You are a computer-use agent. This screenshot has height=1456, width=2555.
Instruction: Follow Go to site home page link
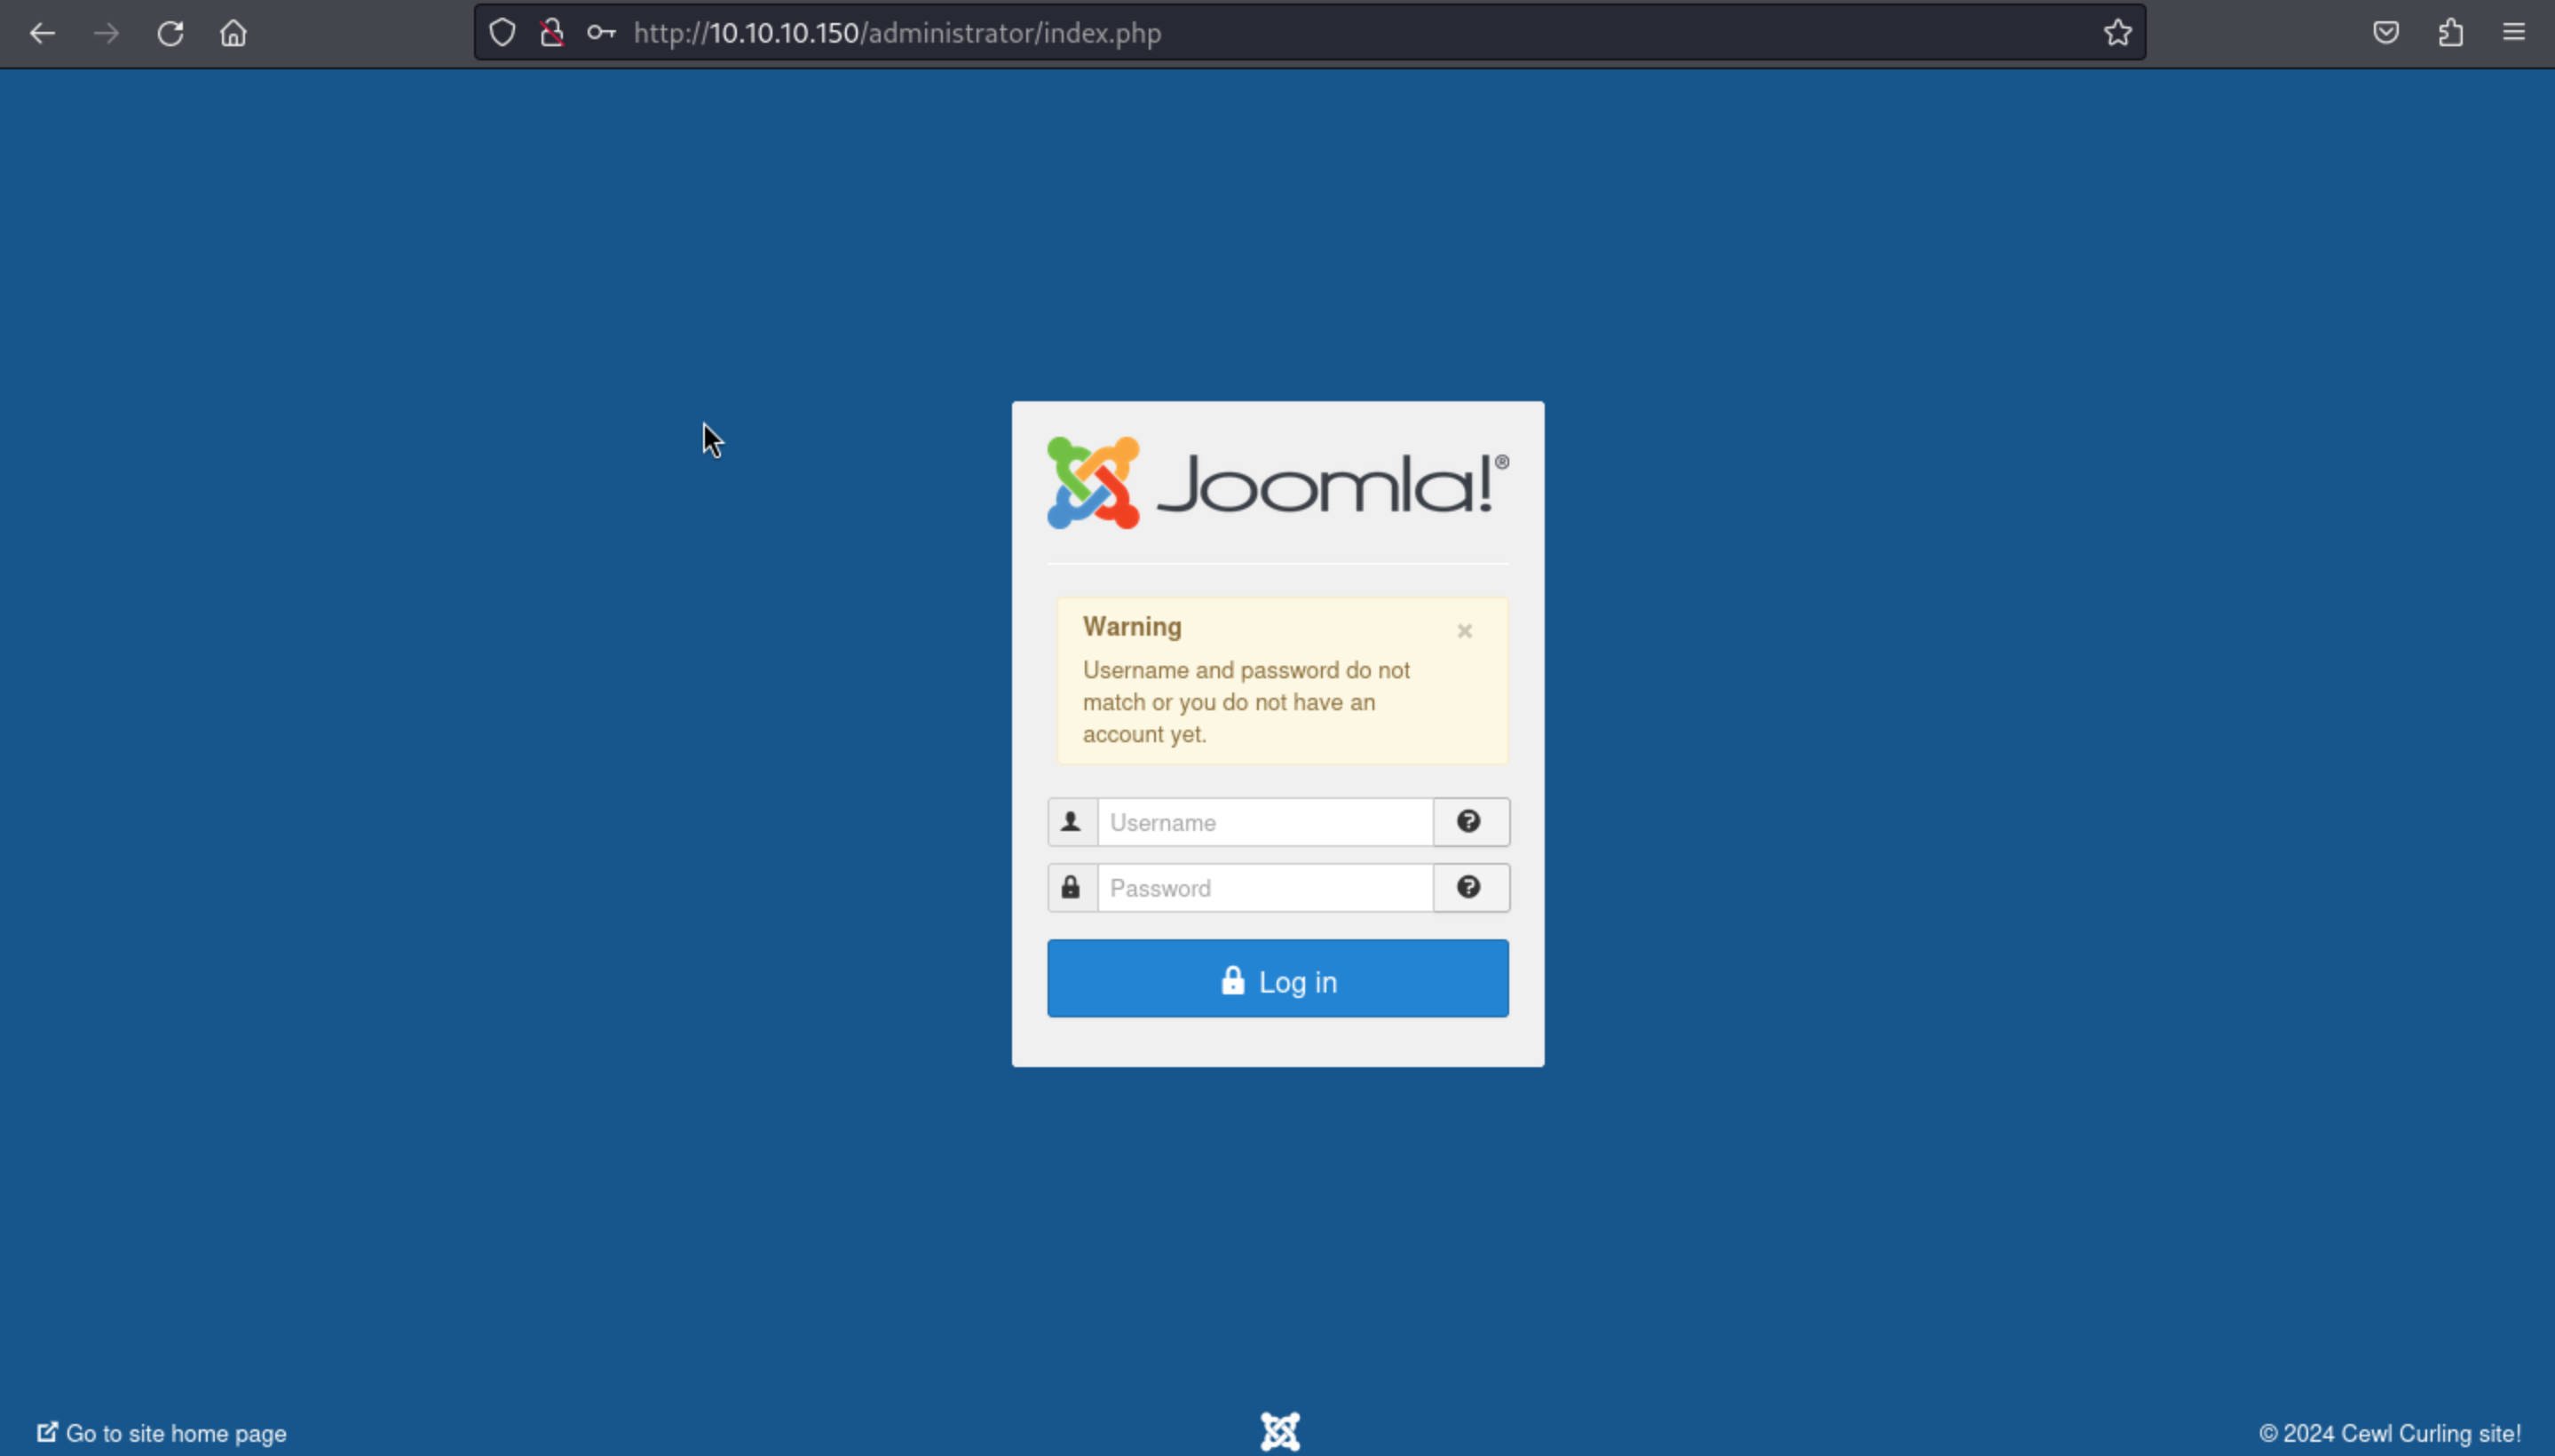(175, 1433)
